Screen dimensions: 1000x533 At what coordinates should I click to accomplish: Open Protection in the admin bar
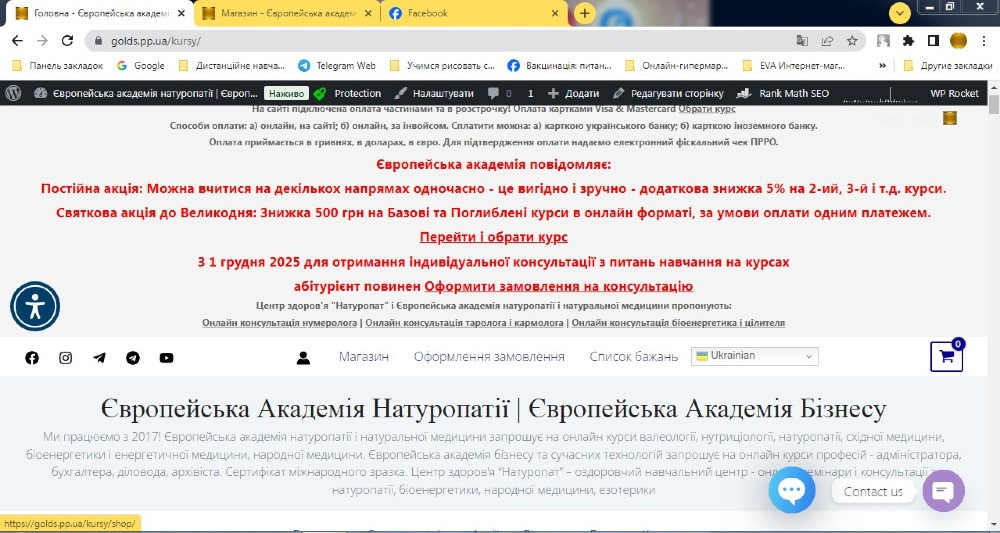tap(348, 93)
